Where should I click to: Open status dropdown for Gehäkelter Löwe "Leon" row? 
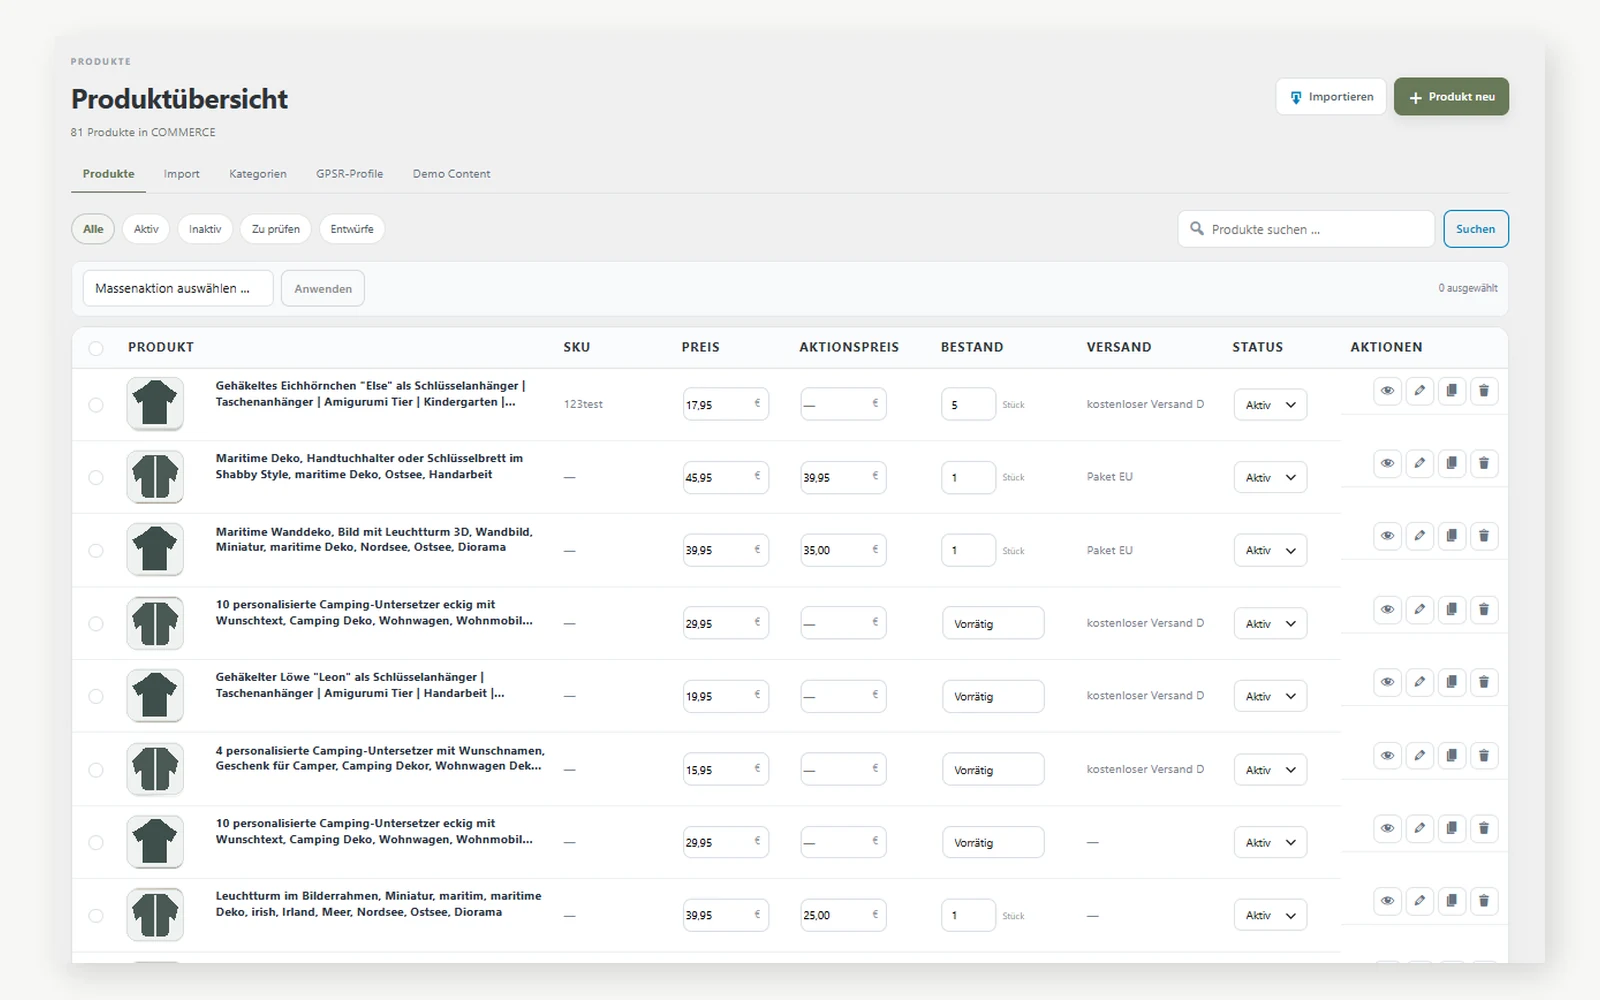coord(1270,697)
